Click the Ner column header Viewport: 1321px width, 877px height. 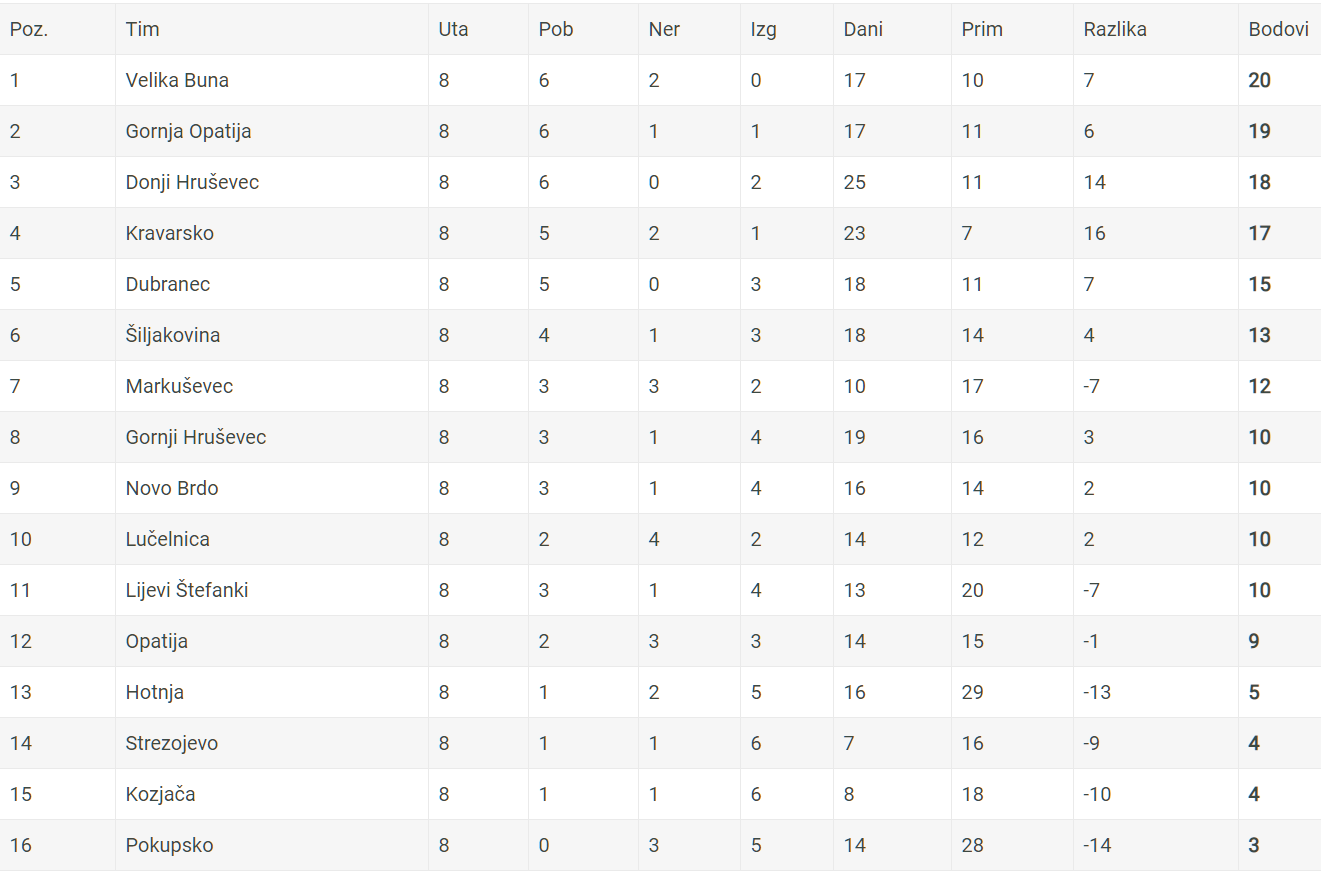664,29
